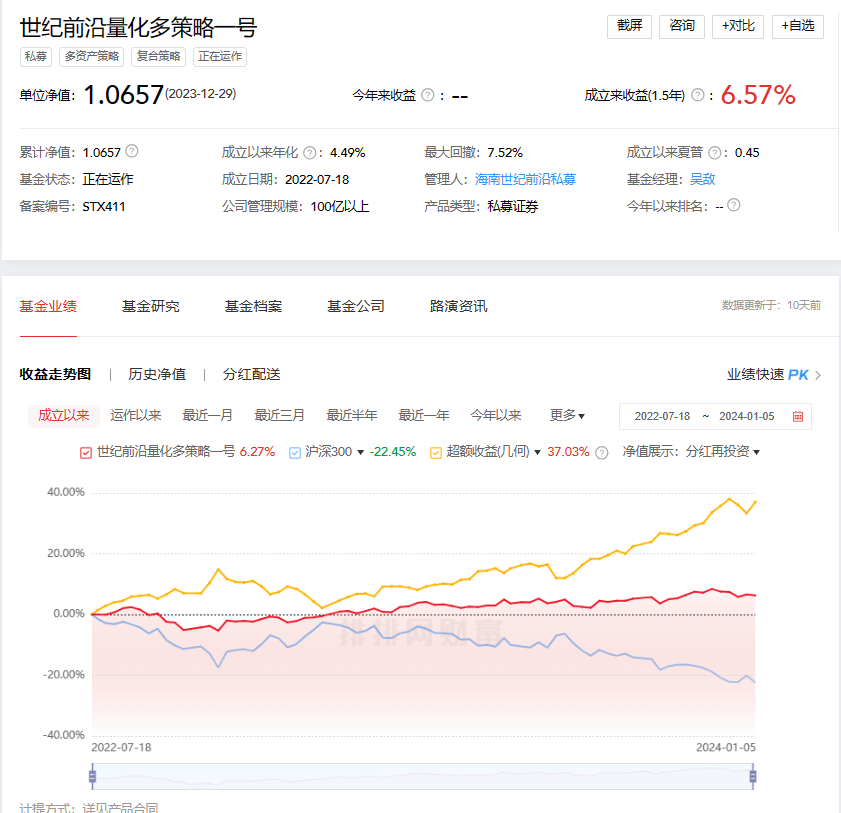Switch to the 基金研究 tab

[151, 306]
